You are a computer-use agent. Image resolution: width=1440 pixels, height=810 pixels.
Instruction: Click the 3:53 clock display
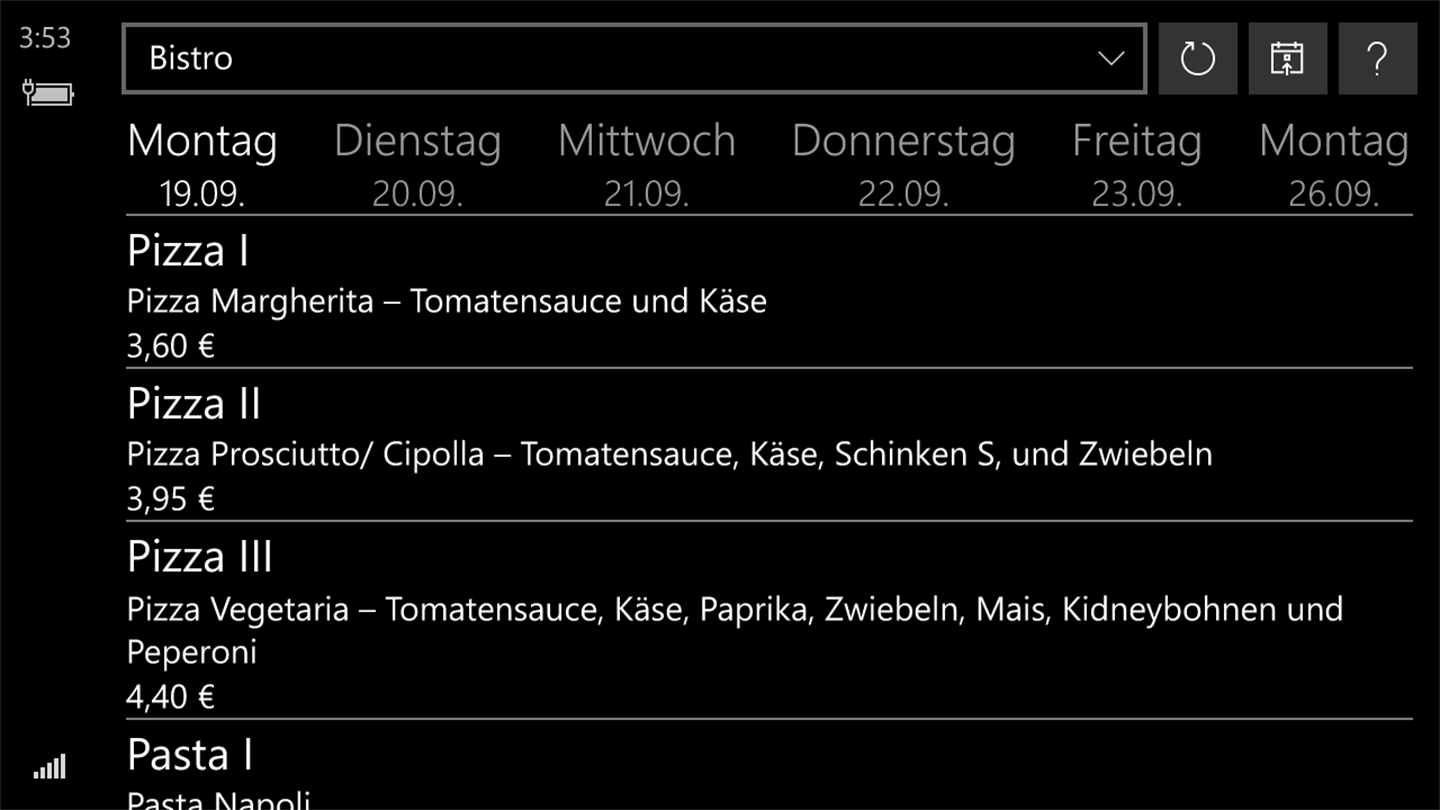(x=45, y=39)
